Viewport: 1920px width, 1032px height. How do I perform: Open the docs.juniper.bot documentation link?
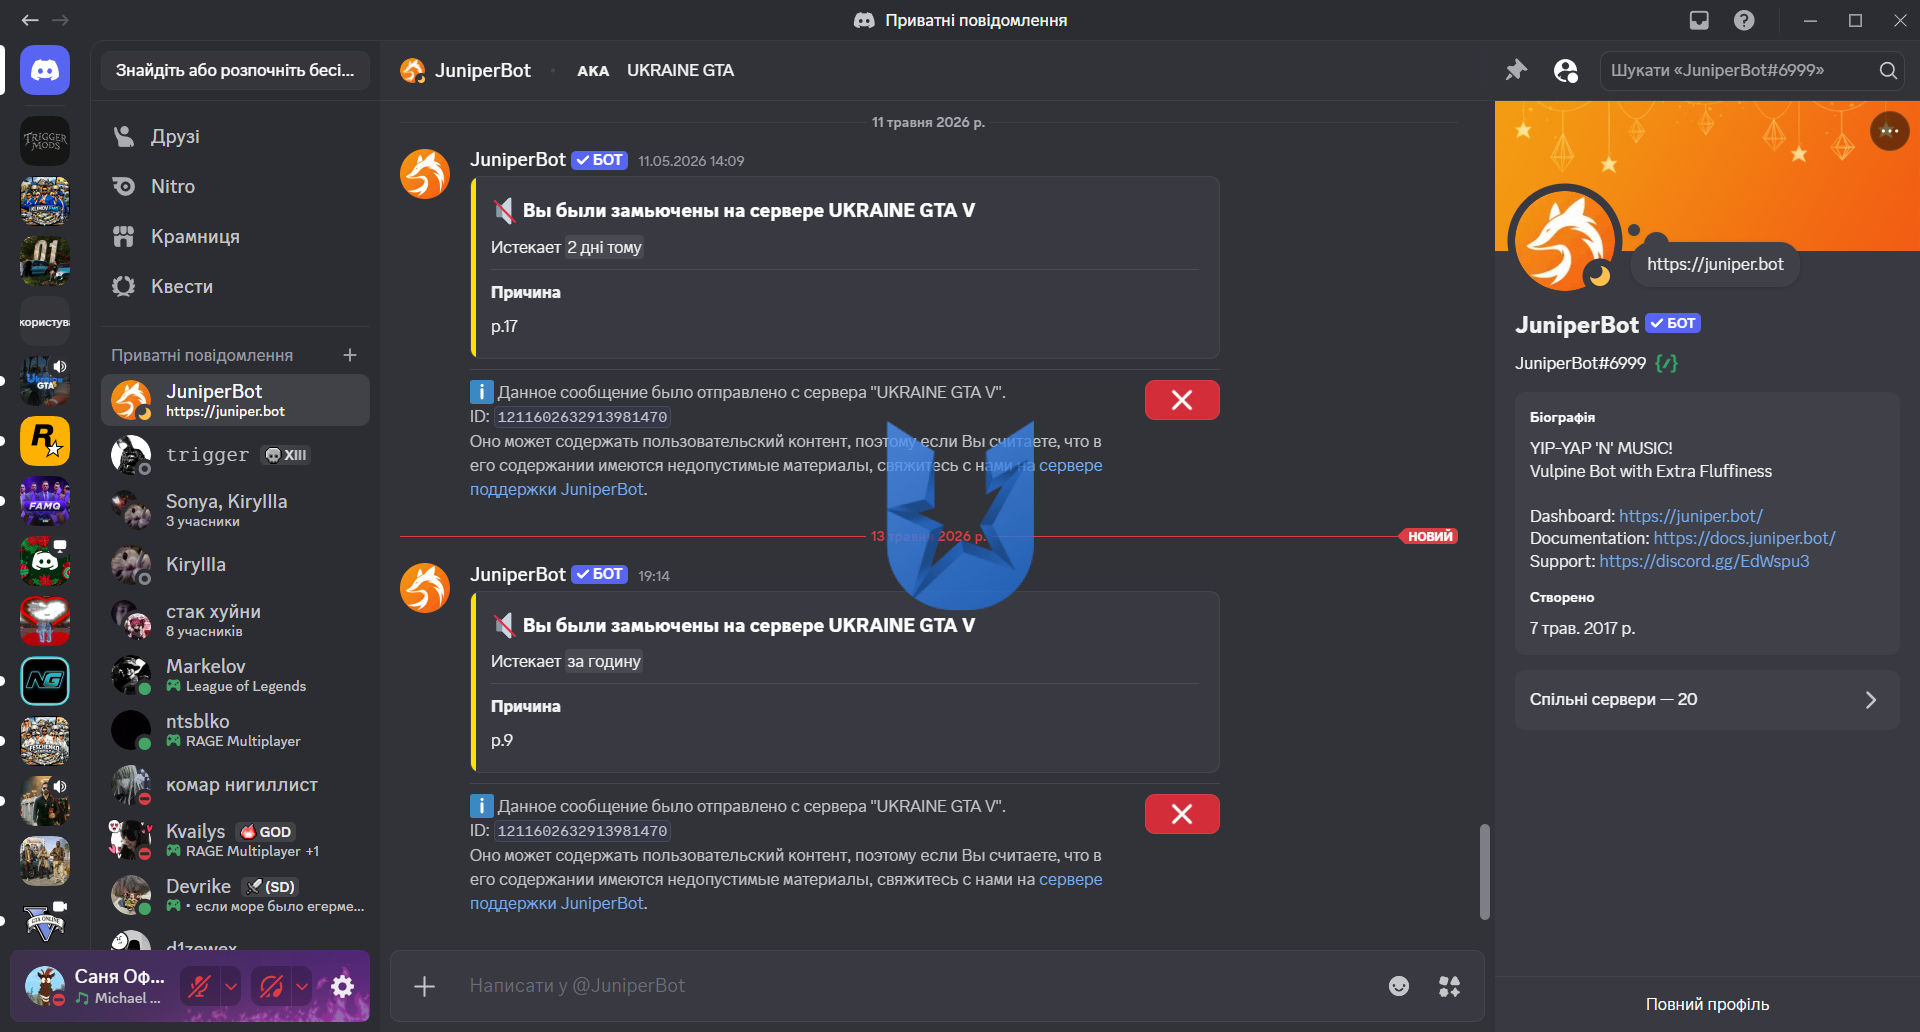1744,538
